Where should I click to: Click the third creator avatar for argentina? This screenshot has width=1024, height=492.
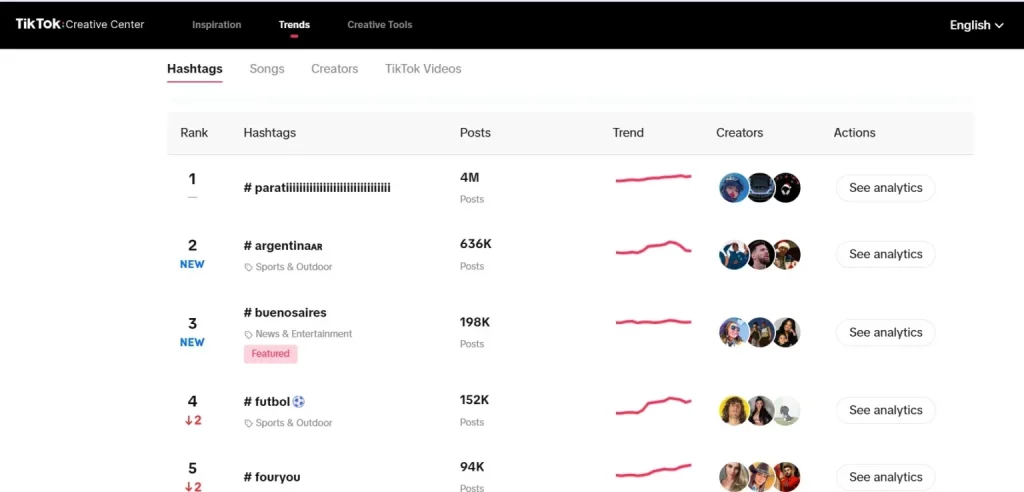[786, 254]
